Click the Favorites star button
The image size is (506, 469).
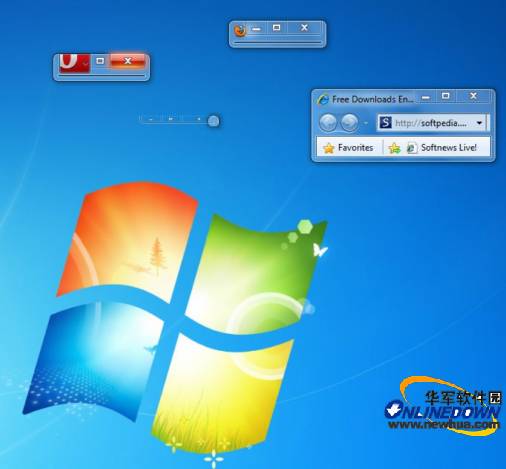point(348,147)
